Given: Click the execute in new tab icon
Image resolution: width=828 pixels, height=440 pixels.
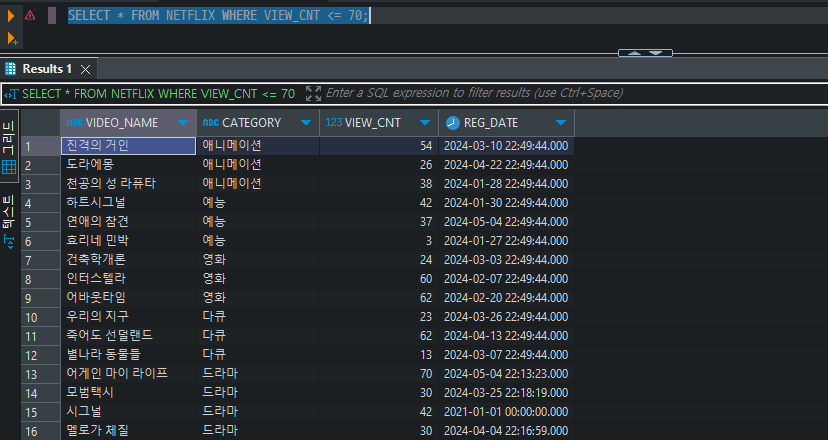Looking at the screenshot, I should click(x=12, y=39).
